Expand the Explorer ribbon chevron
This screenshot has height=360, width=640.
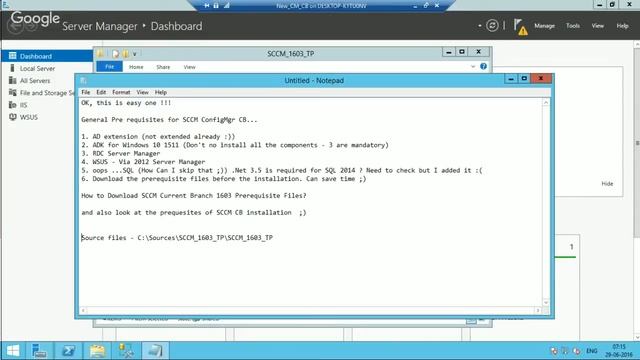[x=473, y=67]
